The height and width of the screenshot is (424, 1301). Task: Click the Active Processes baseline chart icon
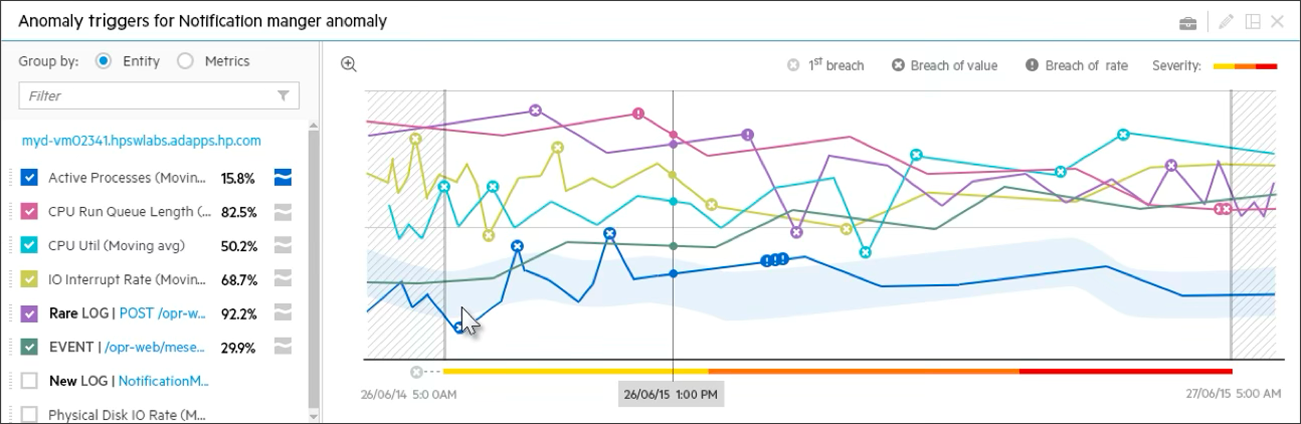point(283,178)
